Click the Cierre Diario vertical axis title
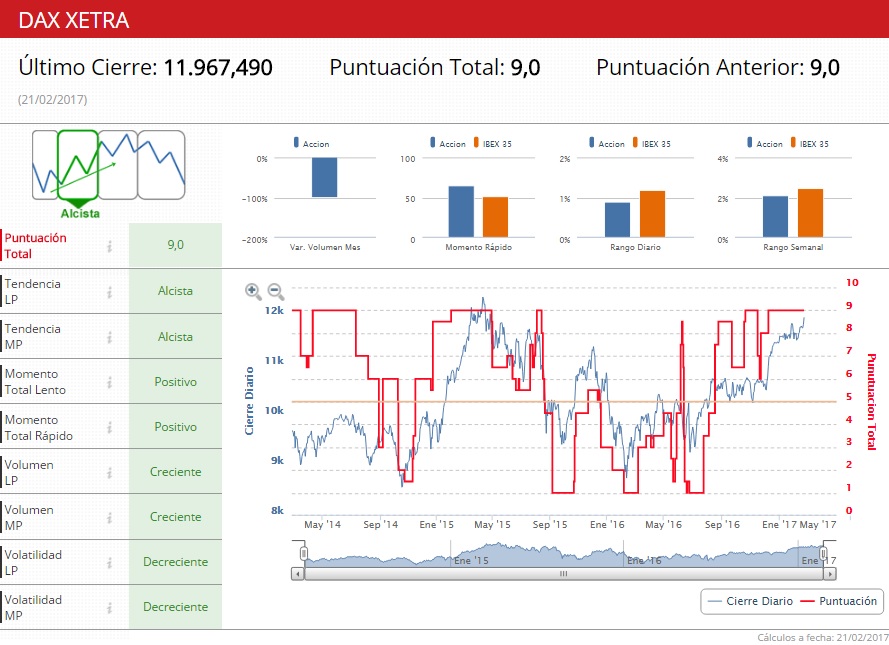 pos(249,401)
